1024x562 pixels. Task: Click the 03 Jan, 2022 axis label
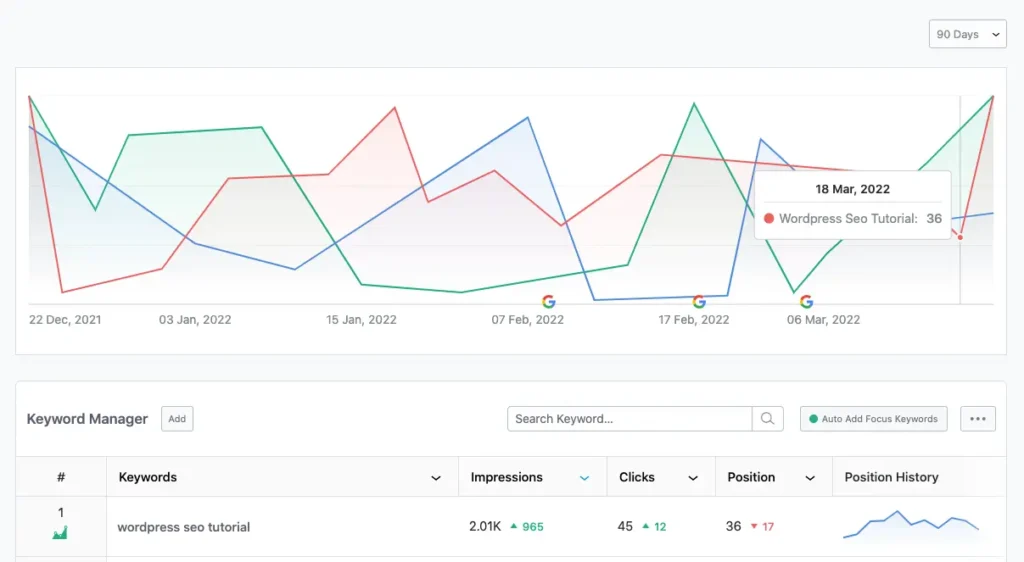(195, 320)
